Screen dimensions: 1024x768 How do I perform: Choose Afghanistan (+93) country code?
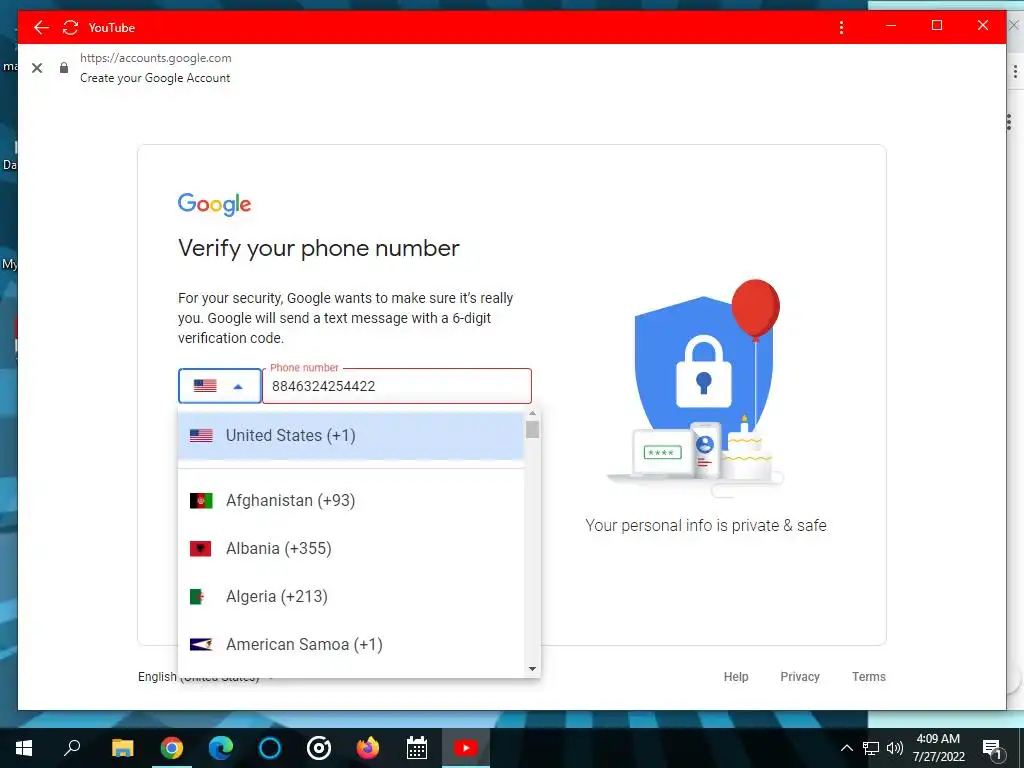[351, 501]
